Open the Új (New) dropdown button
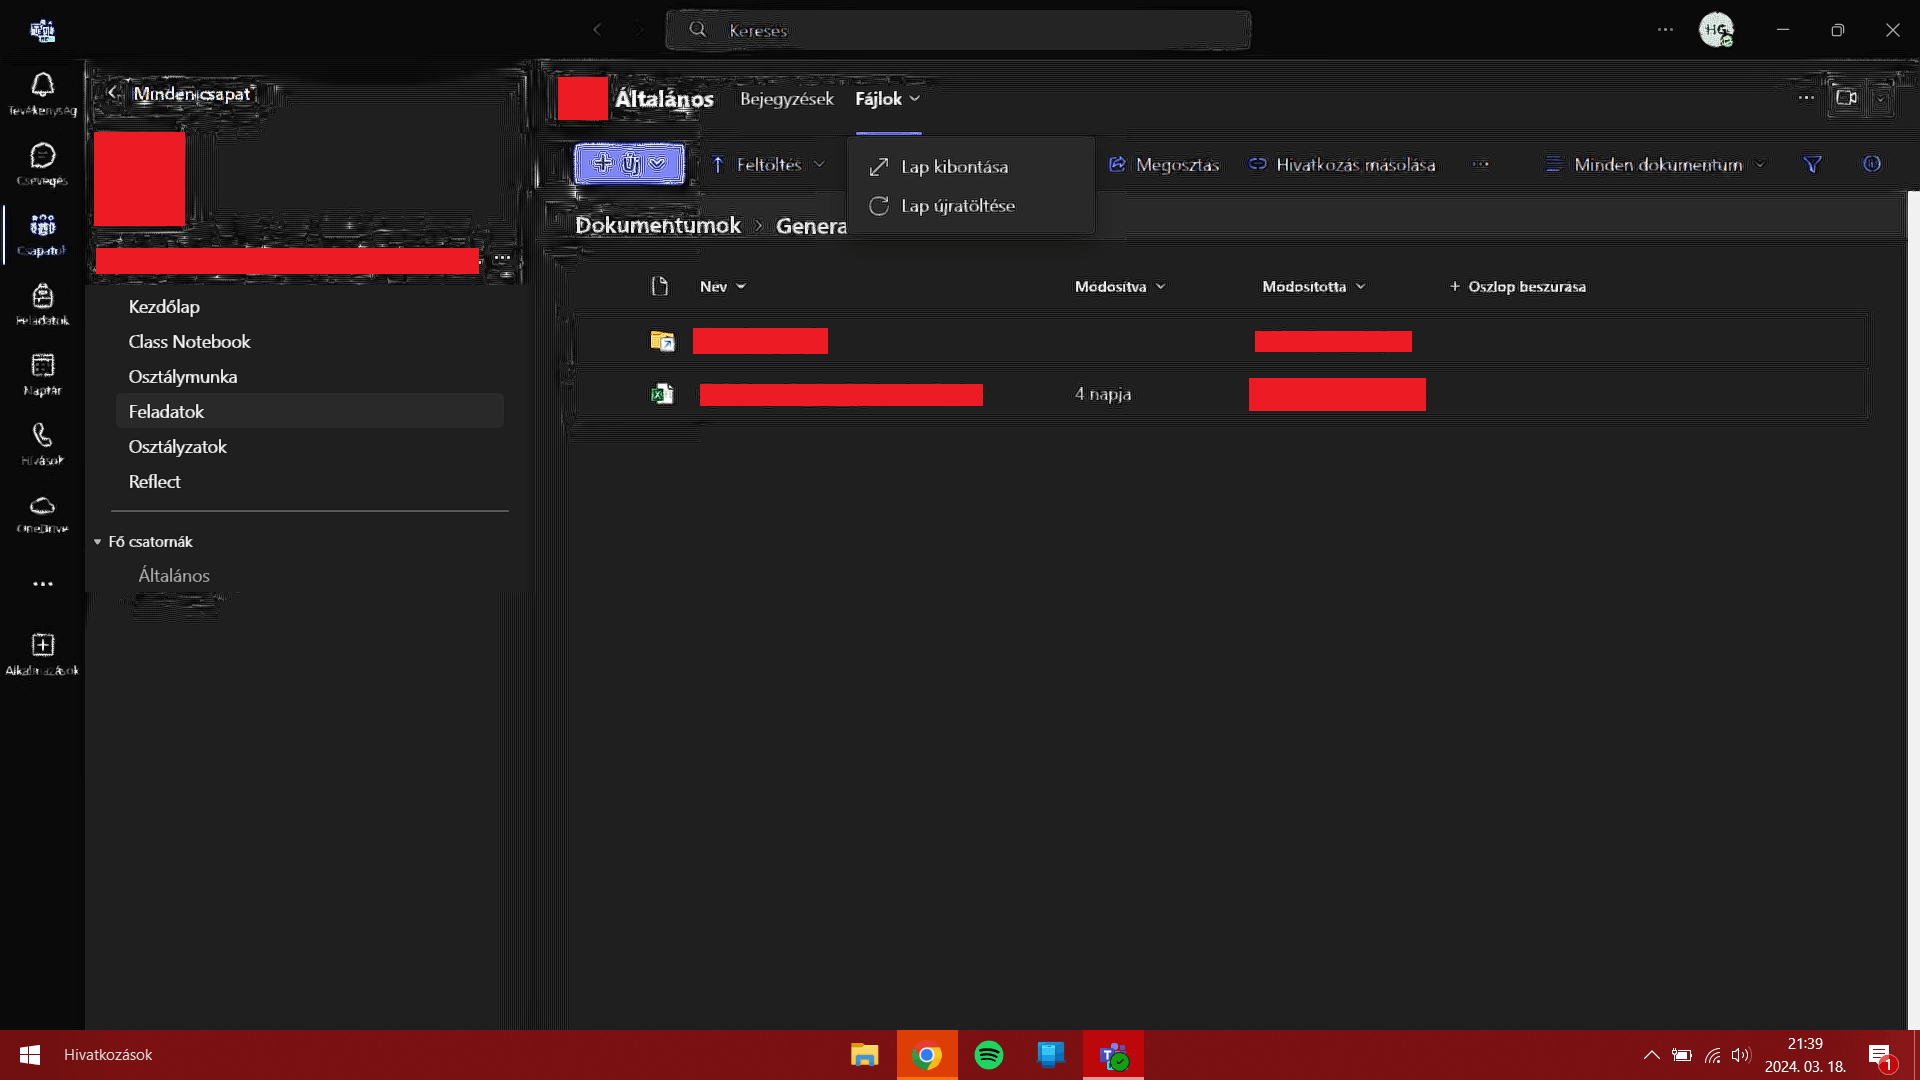The image size is (1920, 1080). point(629,164)
